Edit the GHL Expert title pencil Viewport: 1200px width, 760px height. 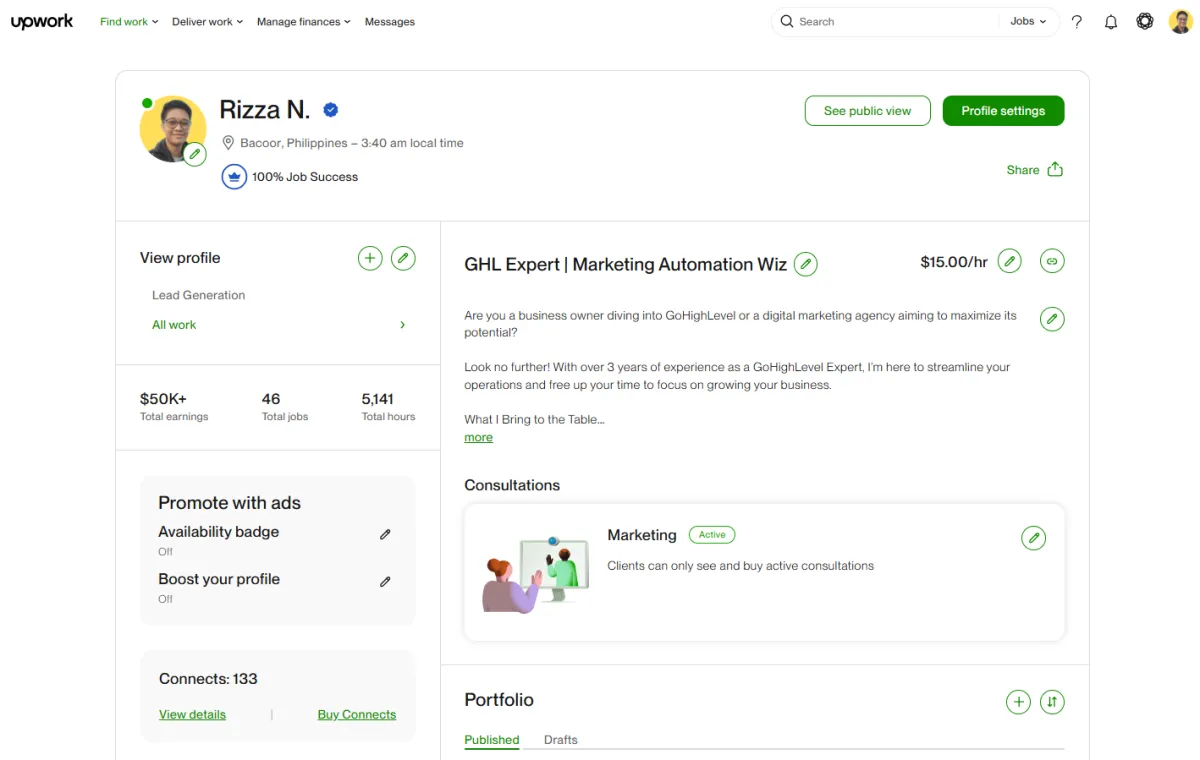[806, 265]
